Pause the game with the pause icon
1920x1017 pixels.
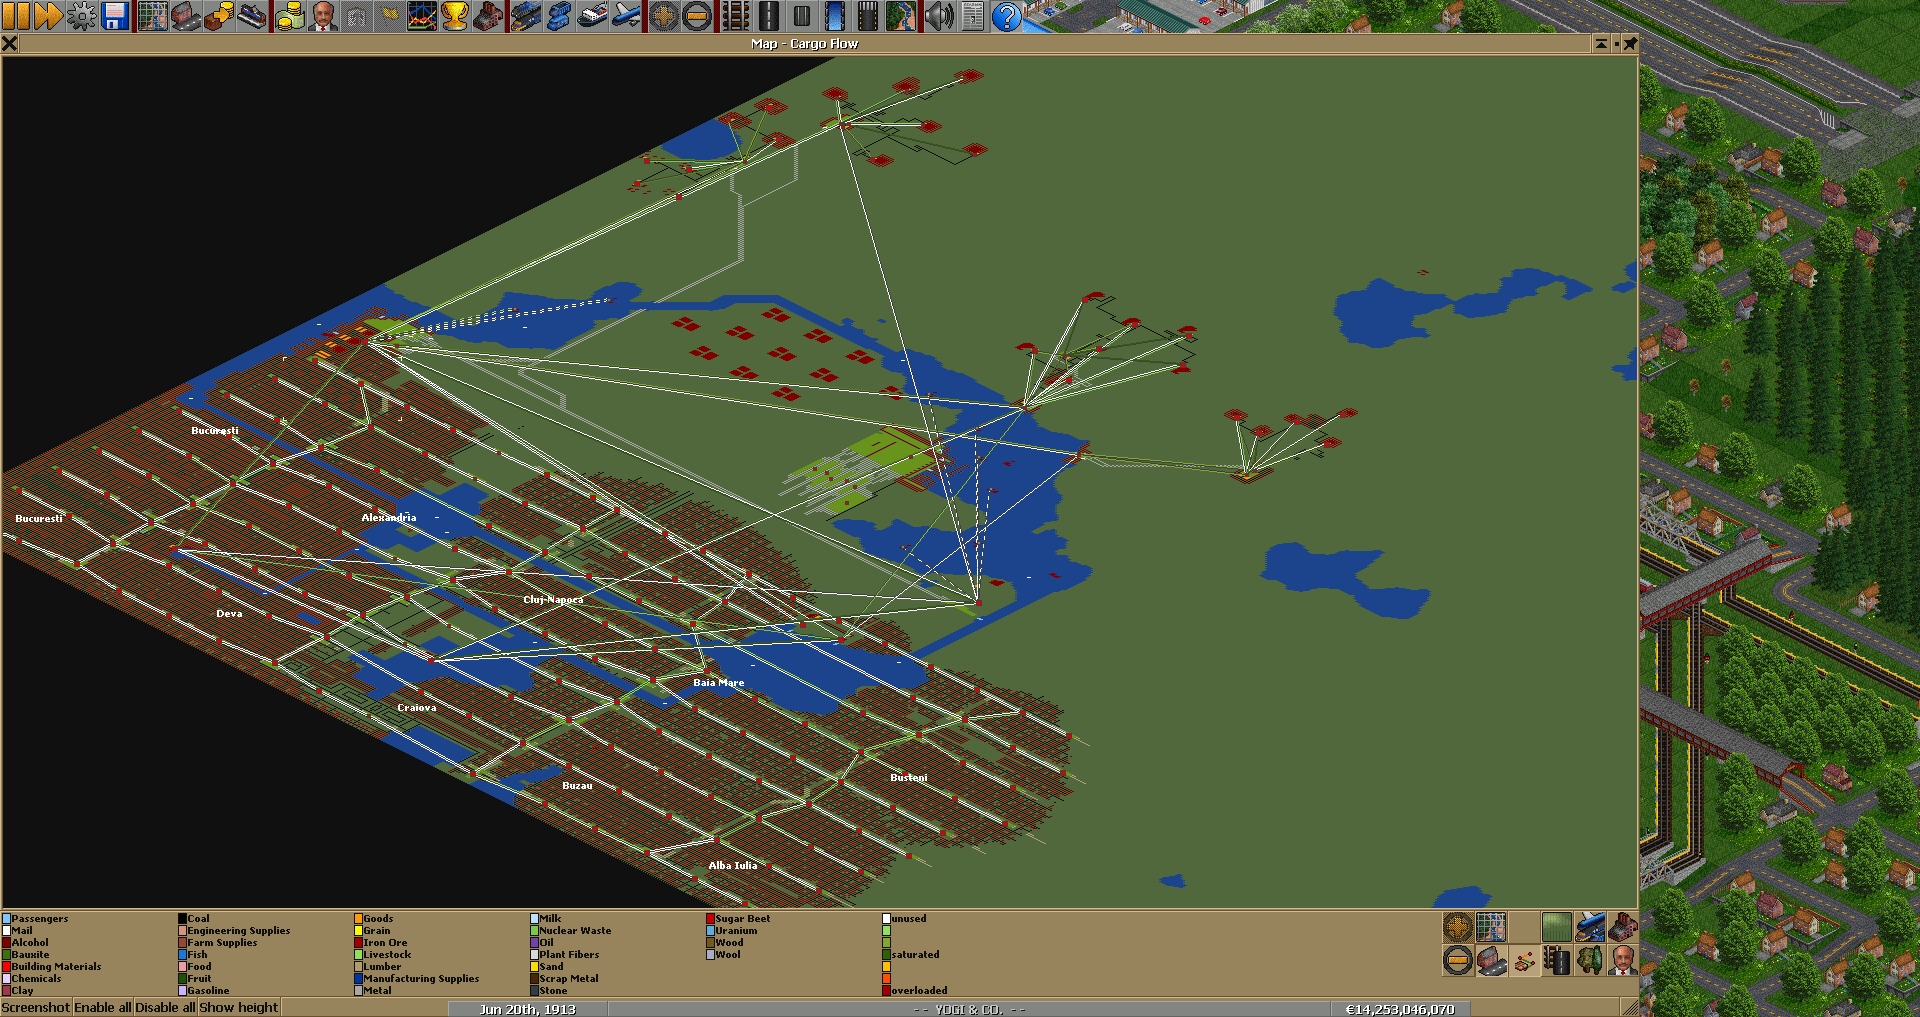[x=16, y=16]
